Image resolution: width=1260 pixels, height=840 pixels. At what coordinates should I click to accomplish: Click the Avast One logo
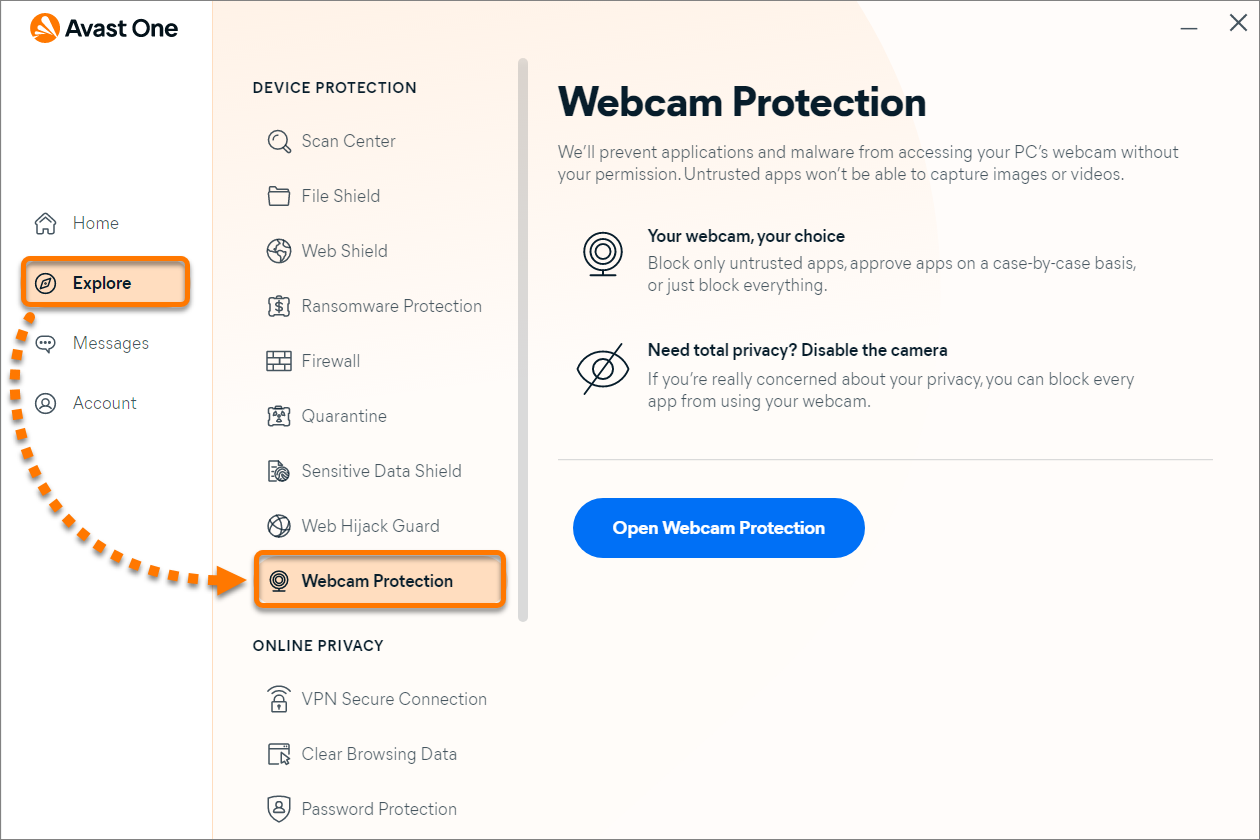tap(104, 28)
